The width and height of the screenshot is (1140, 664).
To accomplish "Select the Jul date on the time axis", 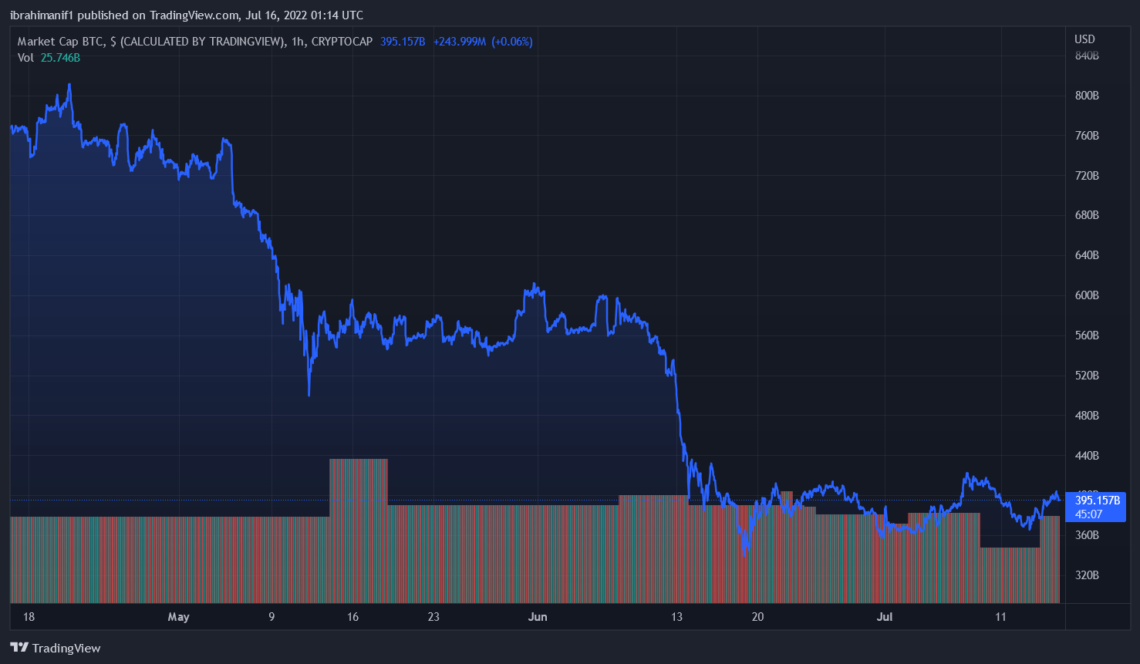I will click(884, 617).
